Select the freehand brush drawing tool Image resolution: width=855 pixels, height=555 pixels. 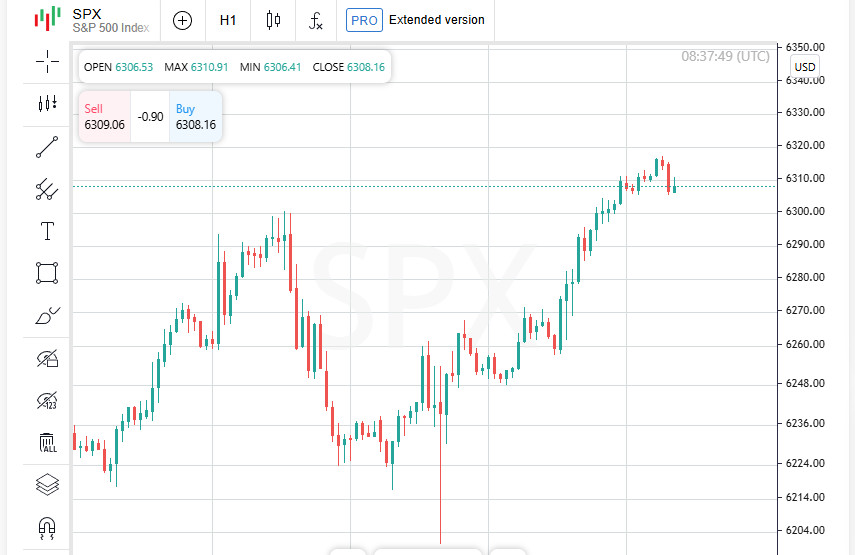[47, 316]
